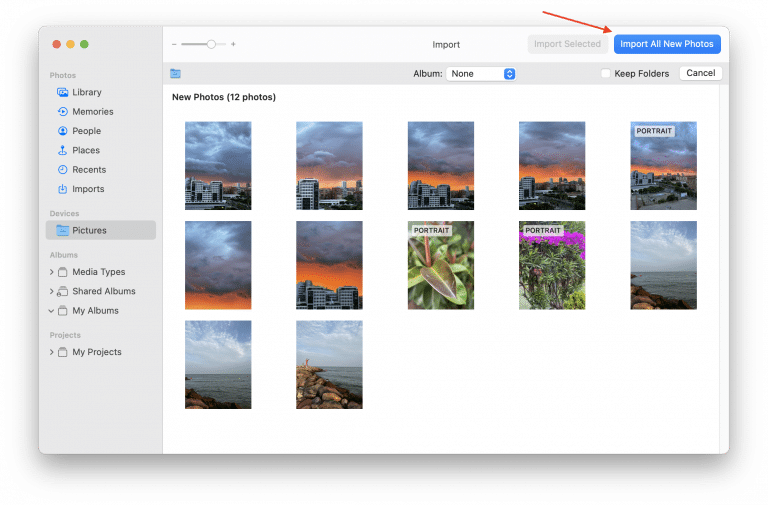768x505 pixels.
Task: Click the Shared Albums label
Action: click(104, 291)
